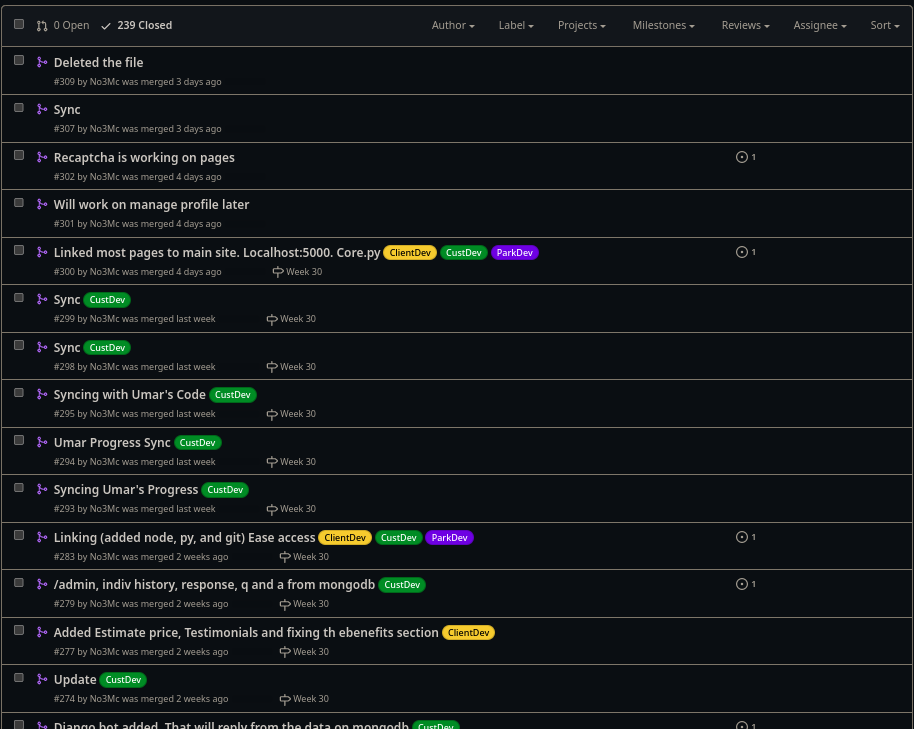Image resolution: width=914 pixels, height=729 pixels.
Task: Click the 'Week 30' milestone link on Sync #299
Action: click(x=297, y=318)
